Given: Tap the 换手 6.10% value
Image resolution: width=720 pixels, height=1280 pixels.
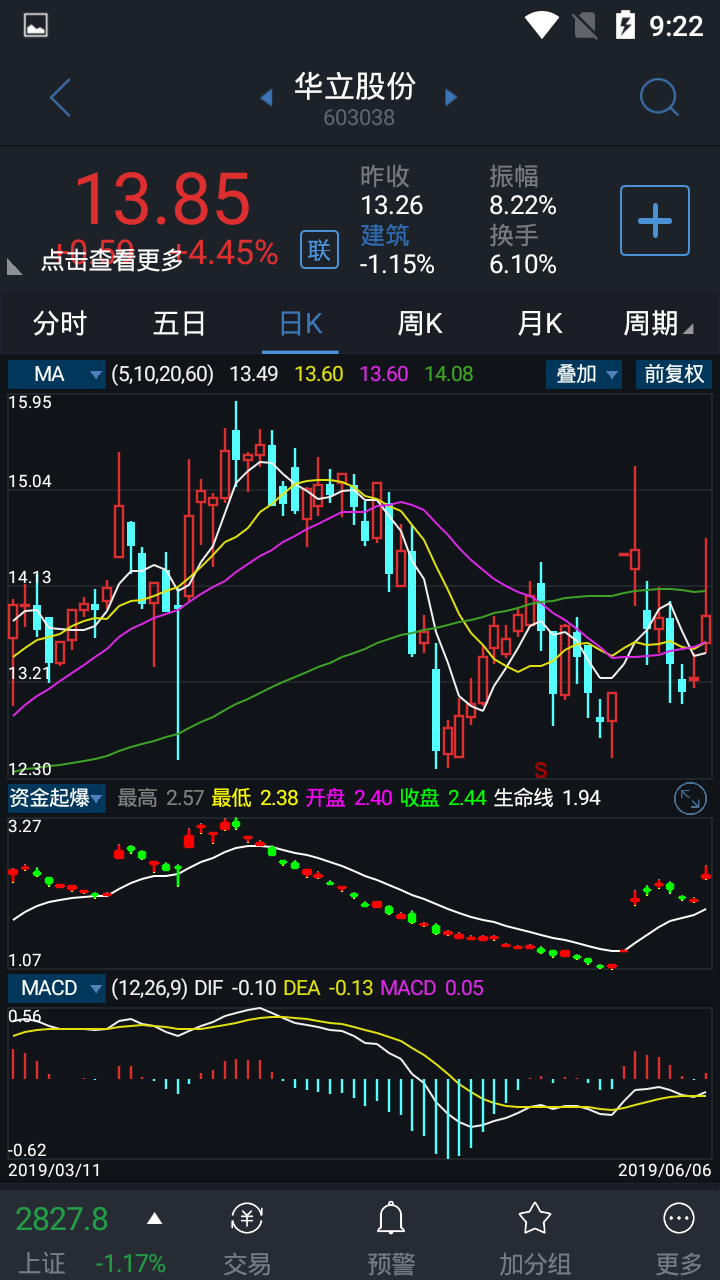Looking at the screenshot, I should tap(523, 264).
